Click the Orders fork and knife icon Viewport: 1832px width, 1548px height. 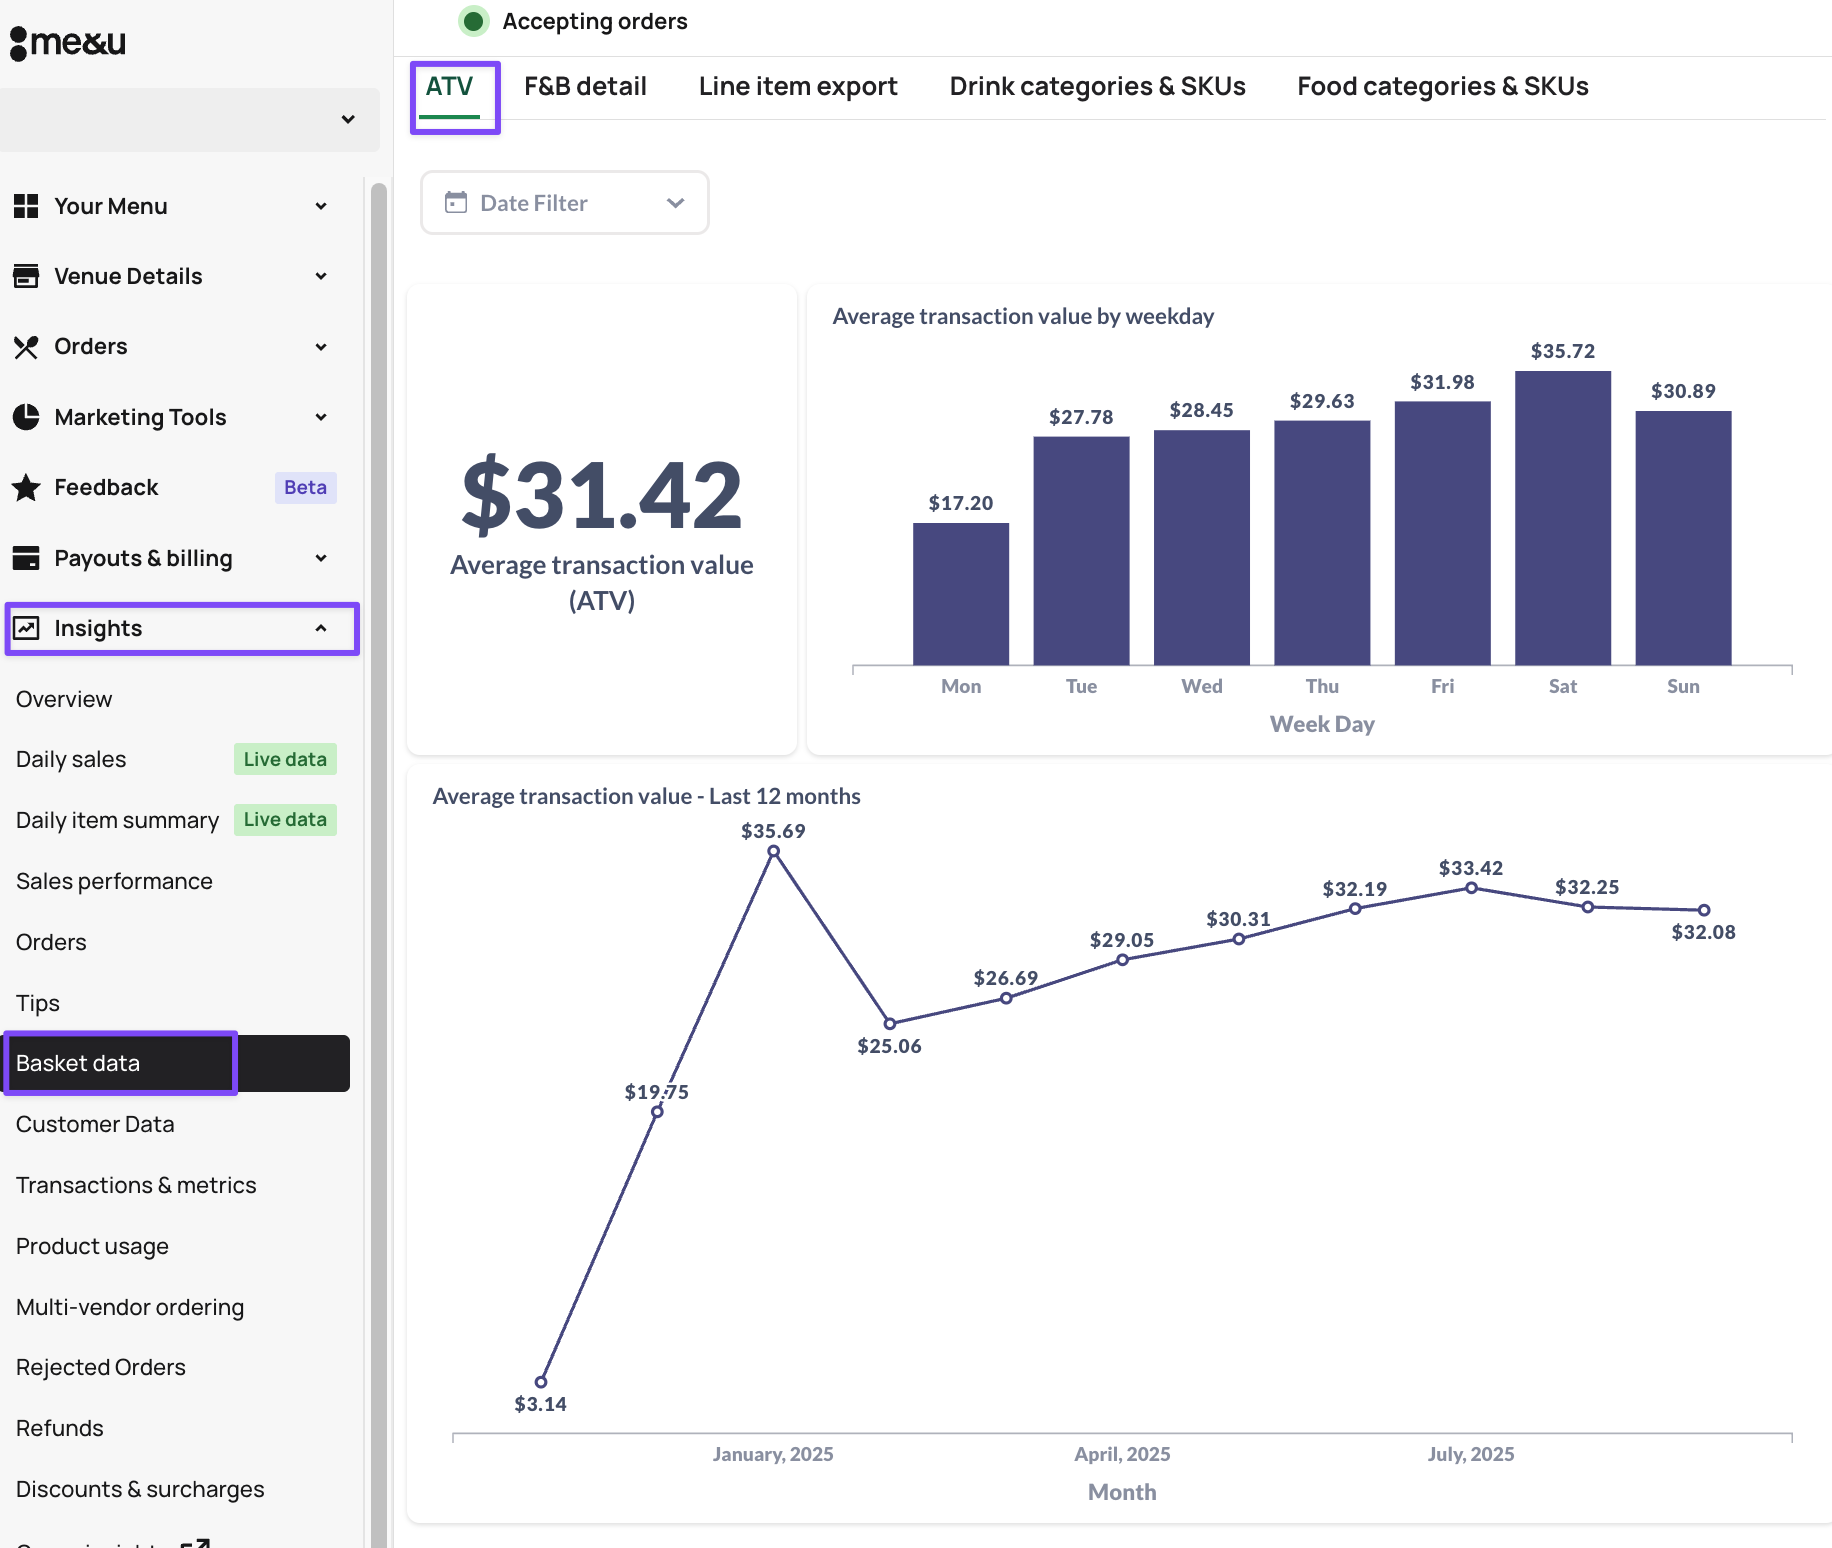pyautogui.click(x=26, y=347)
